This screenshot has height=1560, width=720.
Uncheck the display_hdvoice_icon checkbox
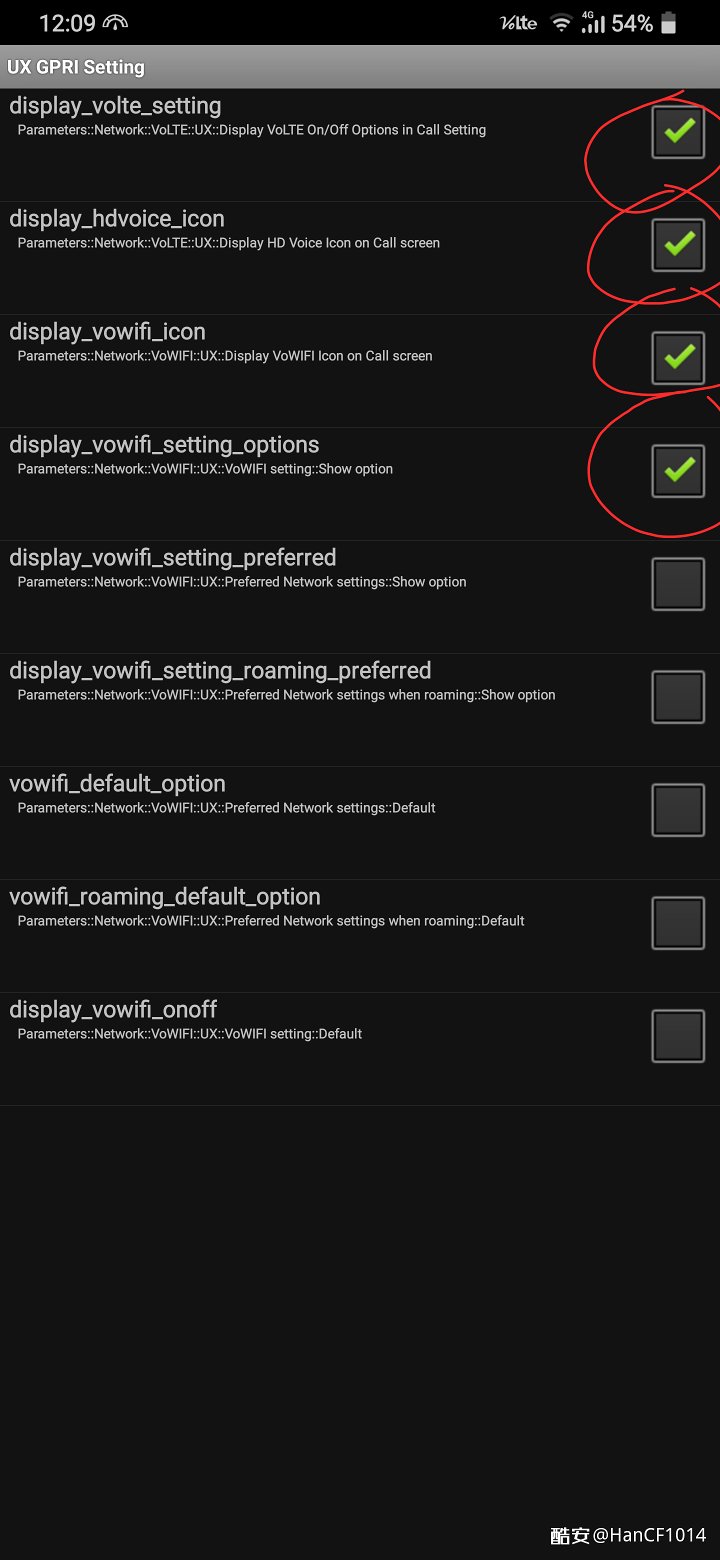tap(678, 245)
